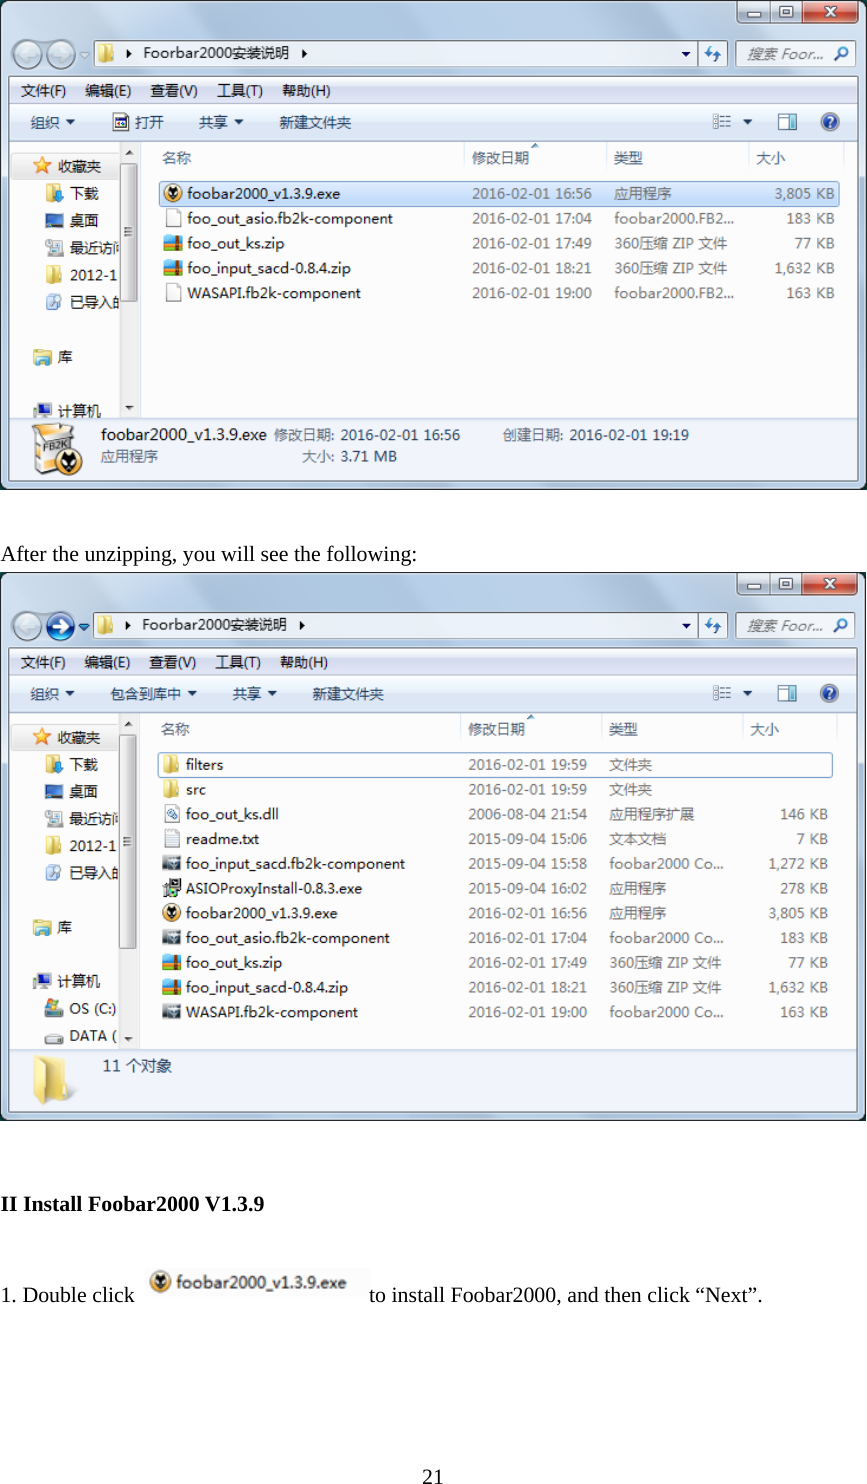Click back arrow in top window

[x=28, y=54]
